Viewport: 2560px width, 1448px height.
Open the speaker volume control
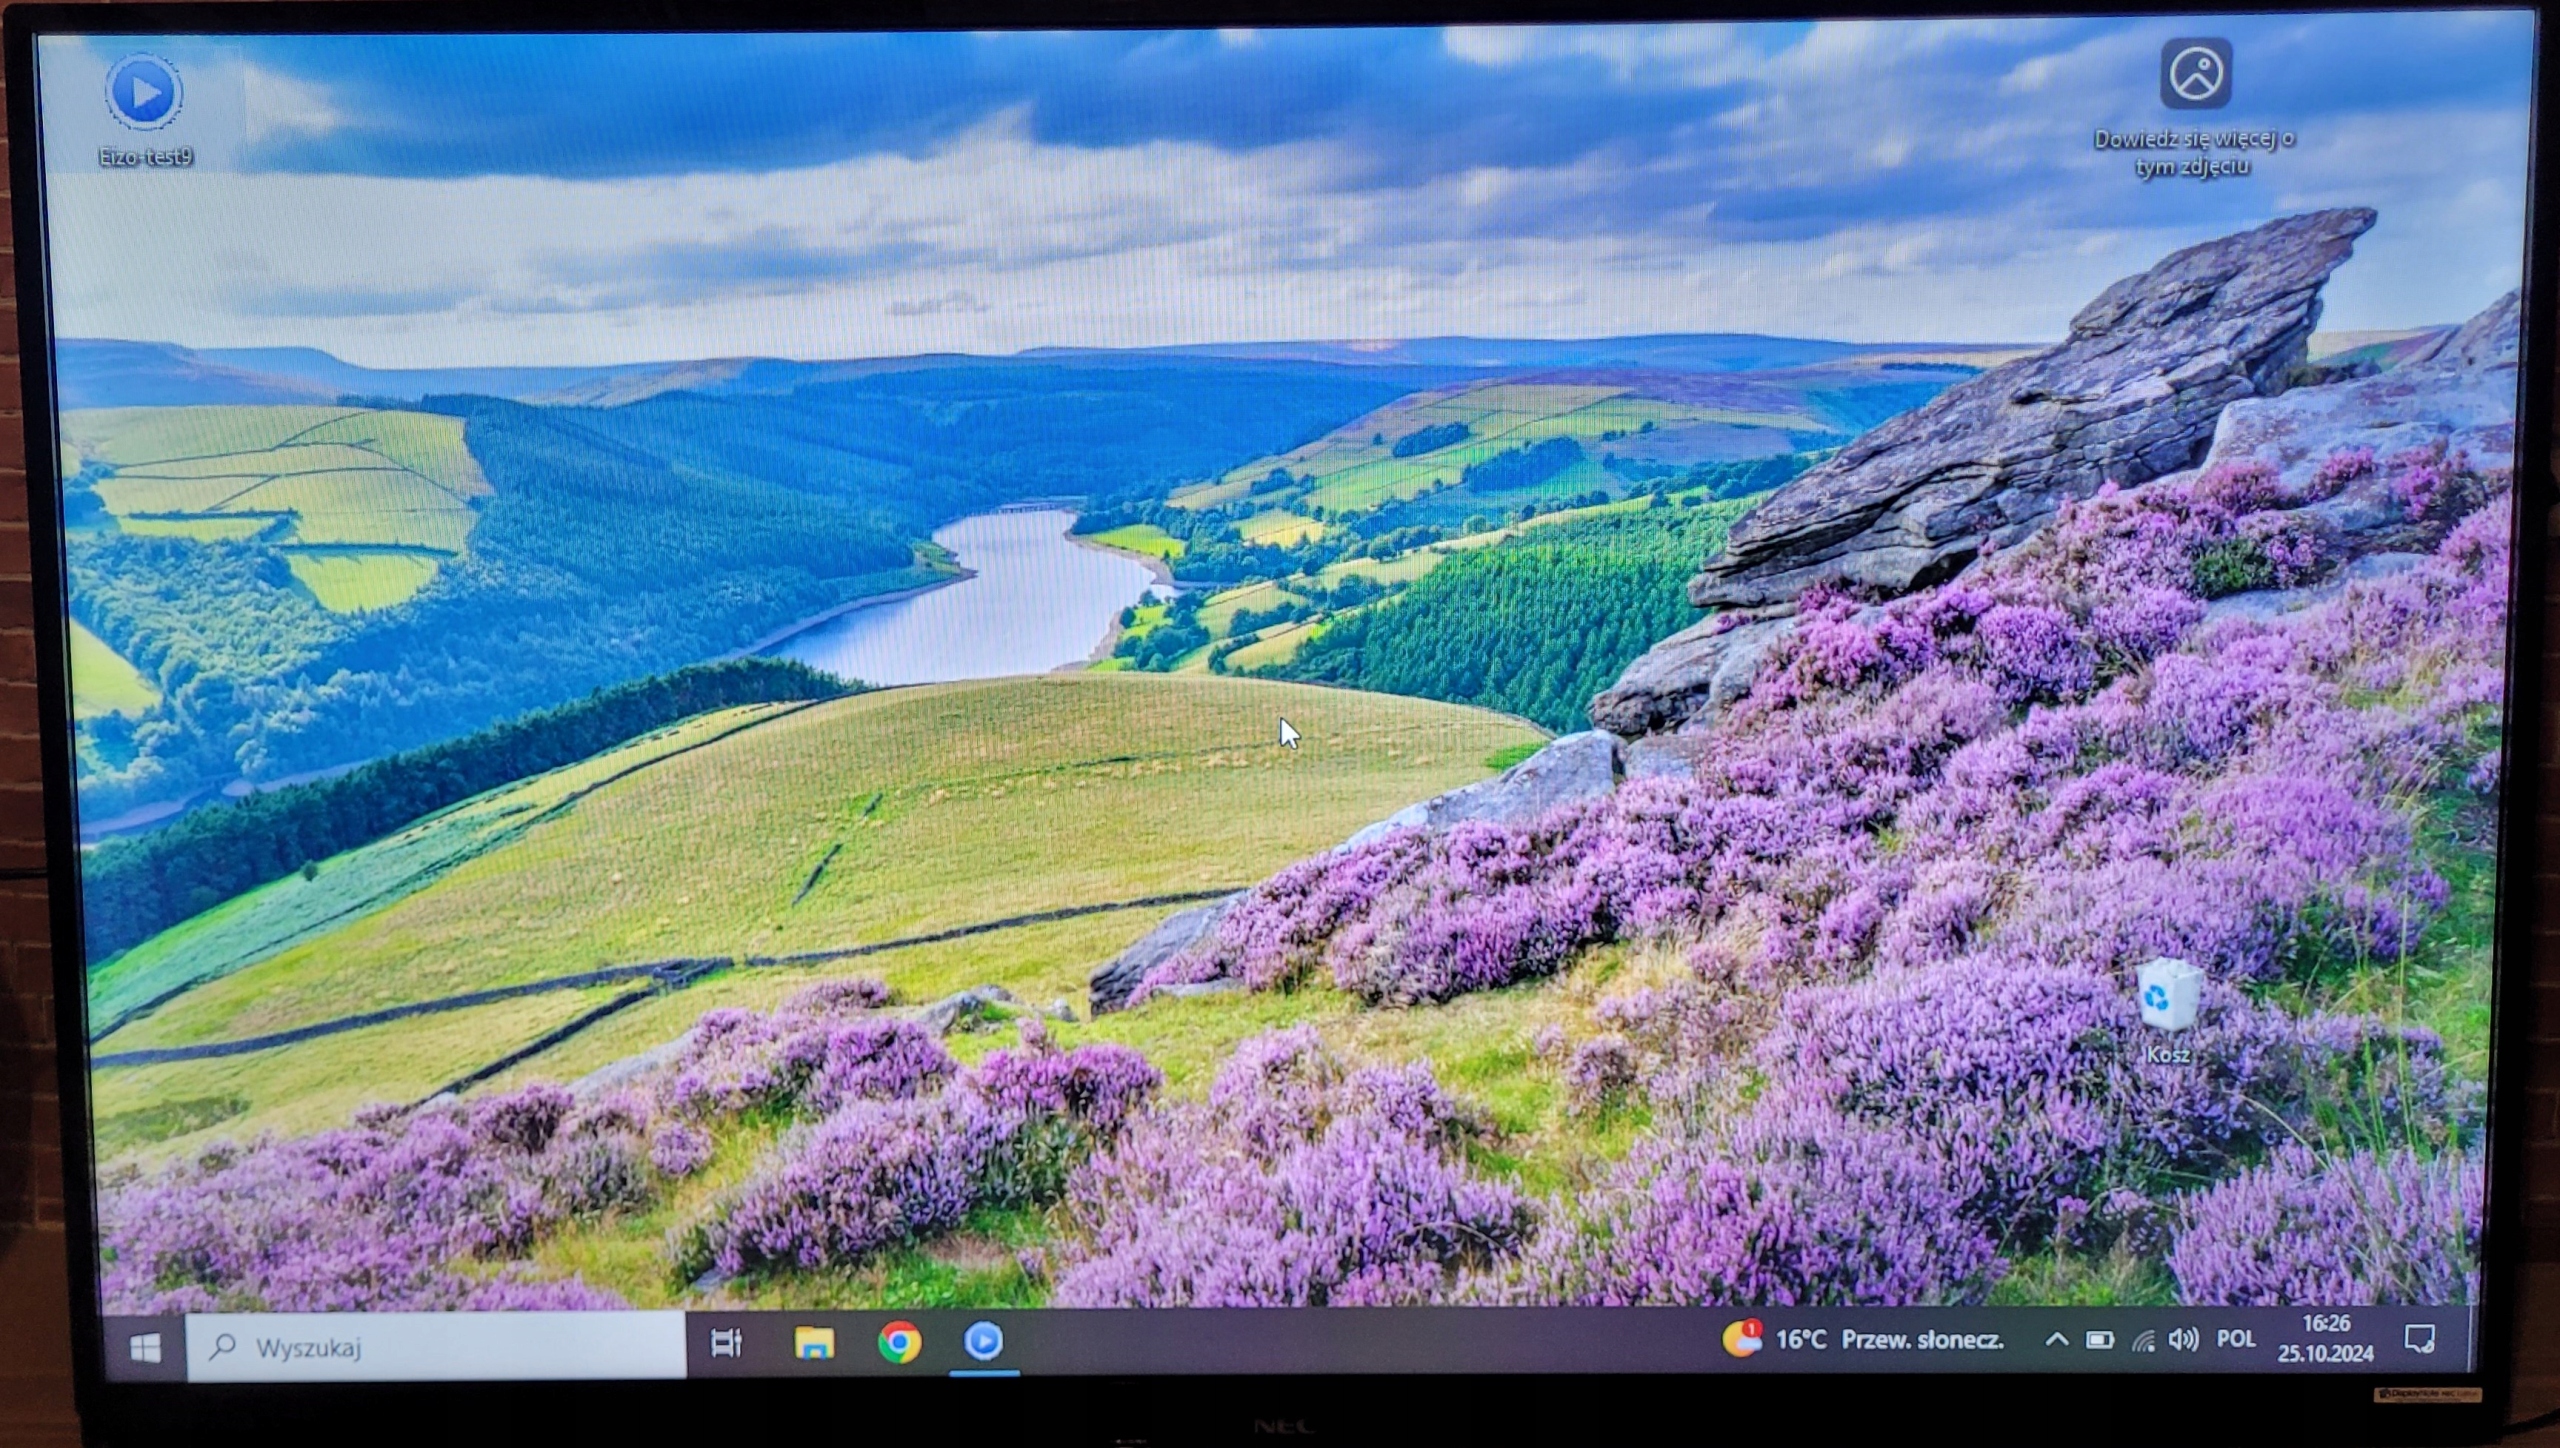(x=2183, y=1340)
